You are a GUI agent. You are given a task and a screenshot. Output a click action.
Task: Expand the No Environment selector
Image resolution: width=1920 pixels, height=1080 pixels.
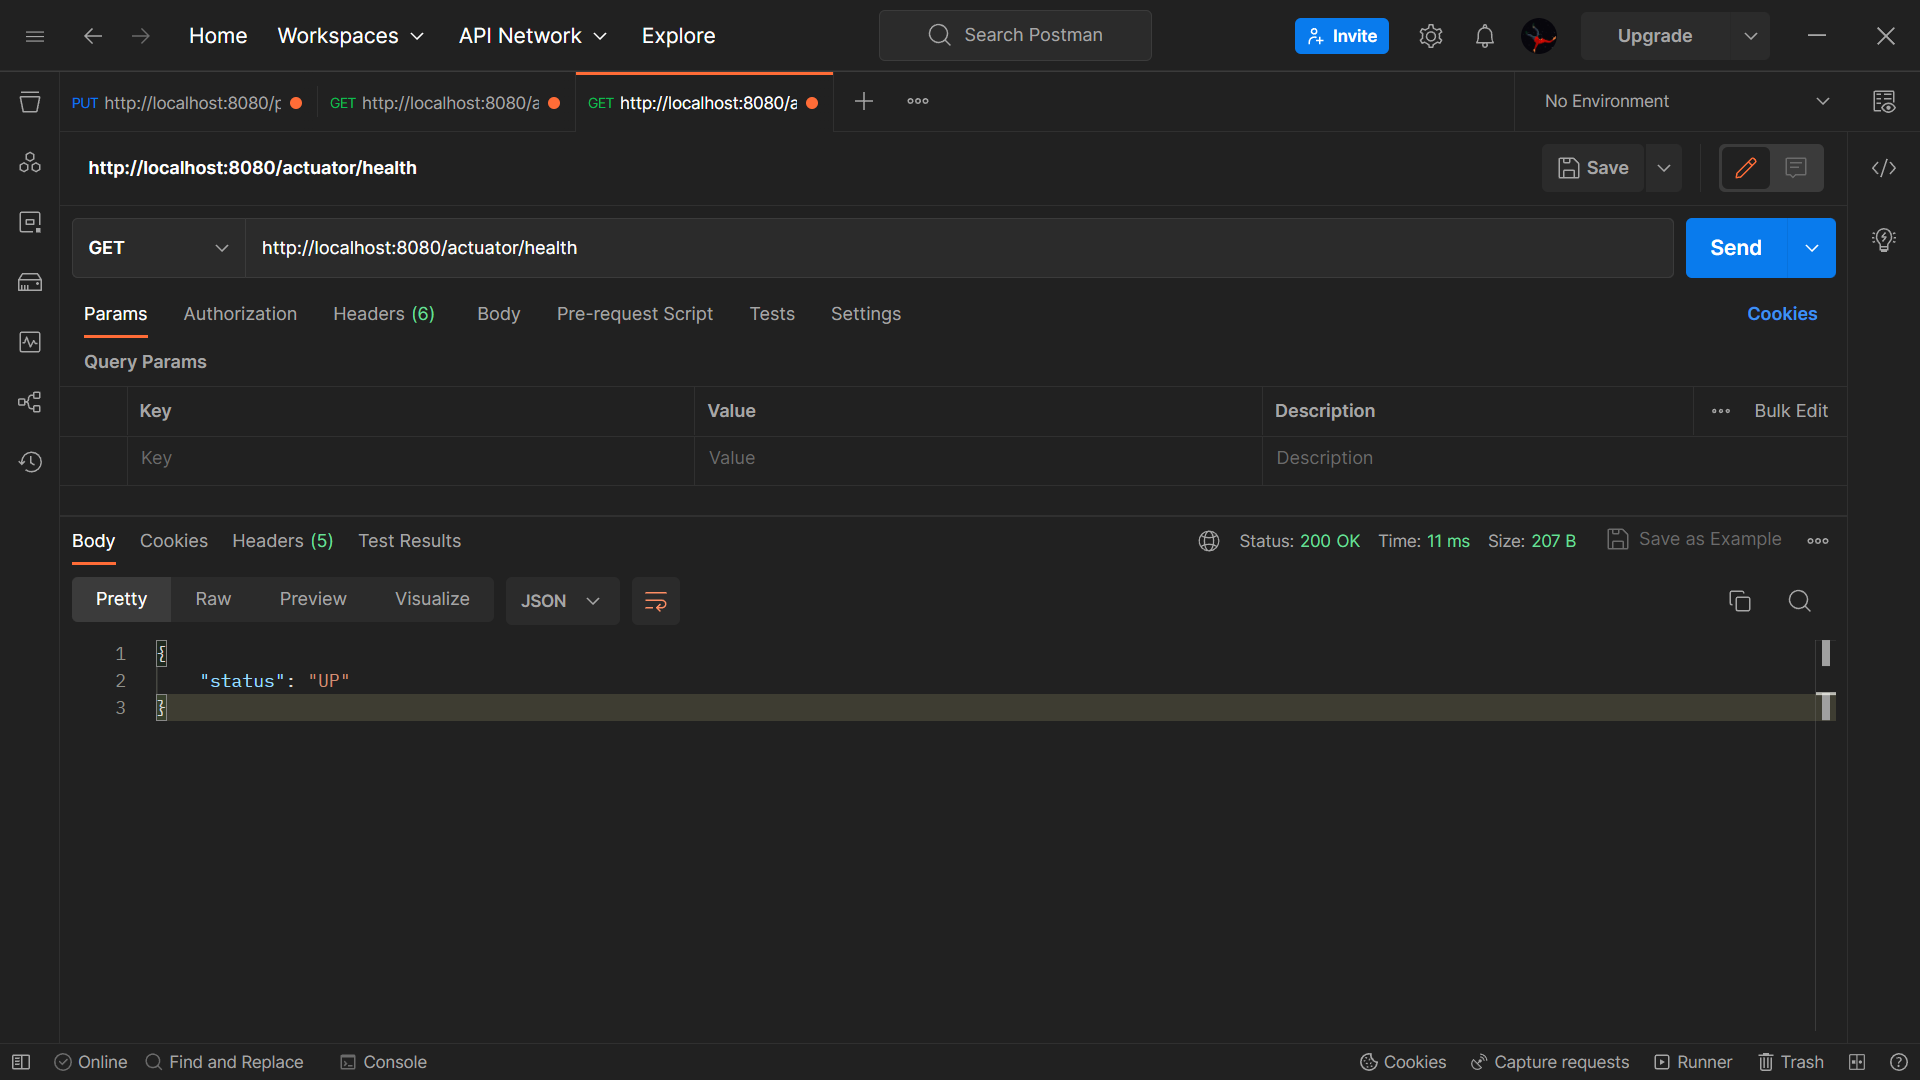1687,101
